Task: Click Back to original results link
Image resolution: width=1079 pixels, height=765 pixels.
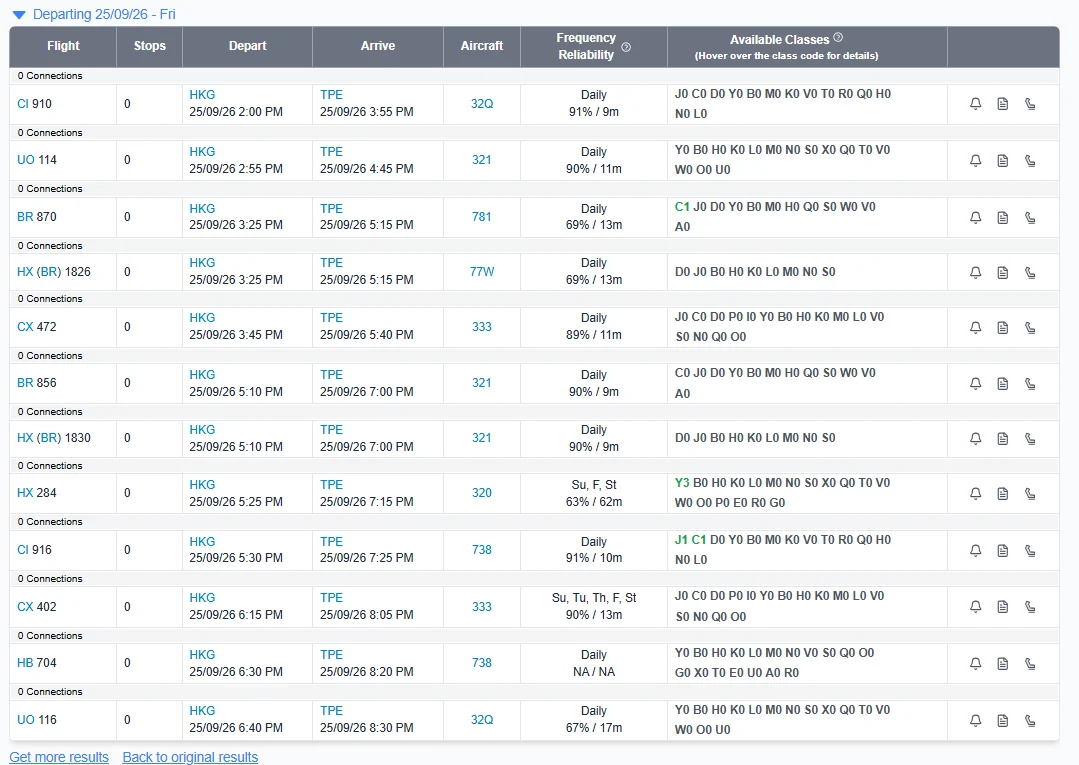Action: (190, 757)
